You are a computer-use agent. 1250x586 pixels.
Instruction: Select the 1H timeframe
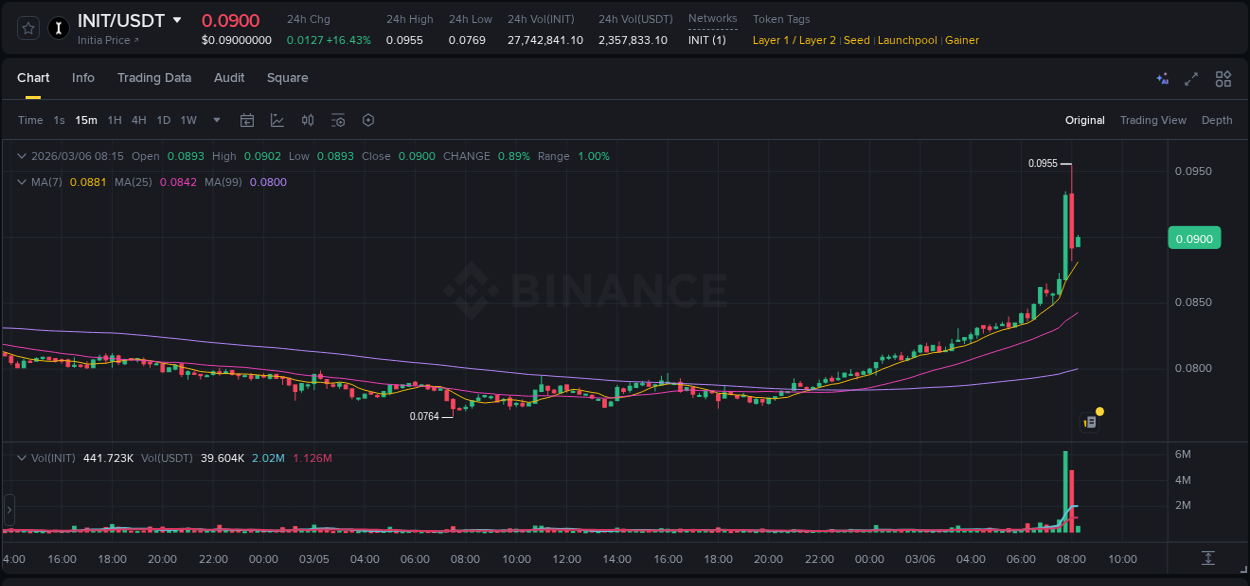[x=116, y=120]
